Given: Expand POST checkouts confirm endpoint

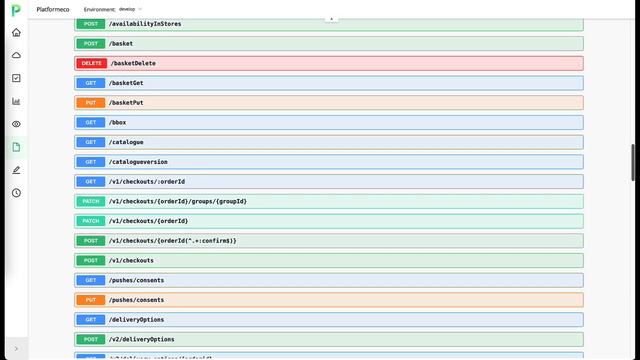Looking at the screenshot, I should pyautogui.click(x=329, y=241).
